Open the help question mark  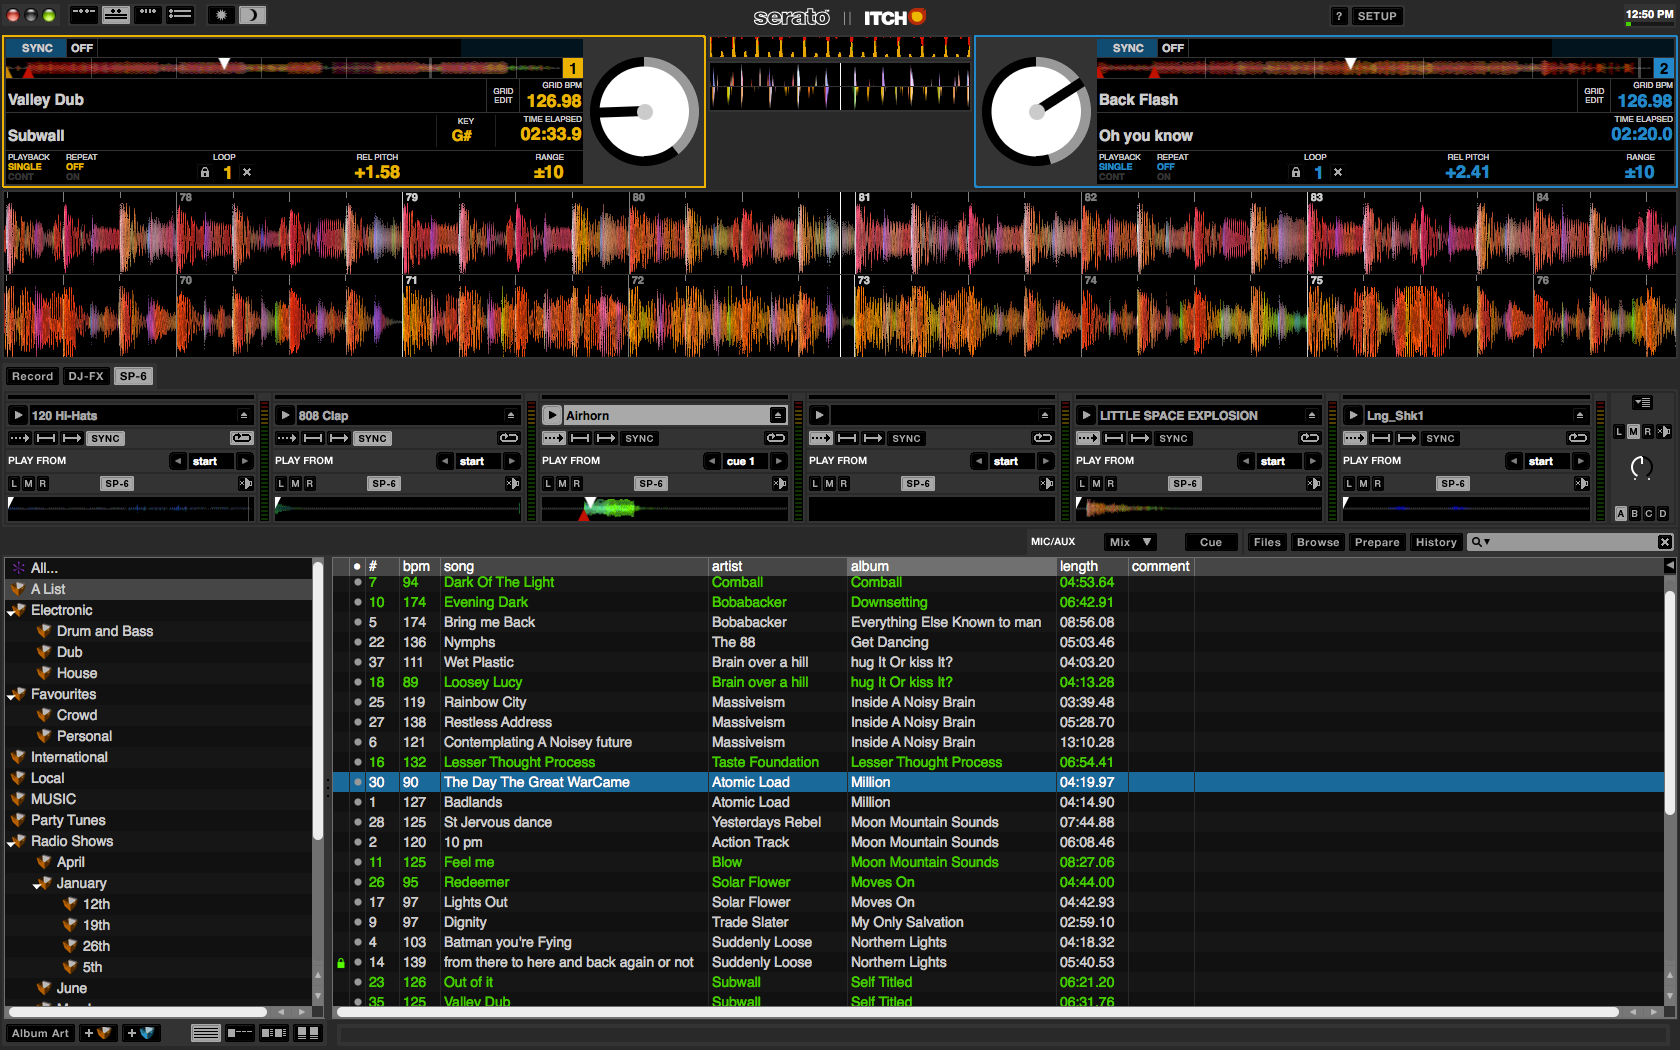(1339, 16)
